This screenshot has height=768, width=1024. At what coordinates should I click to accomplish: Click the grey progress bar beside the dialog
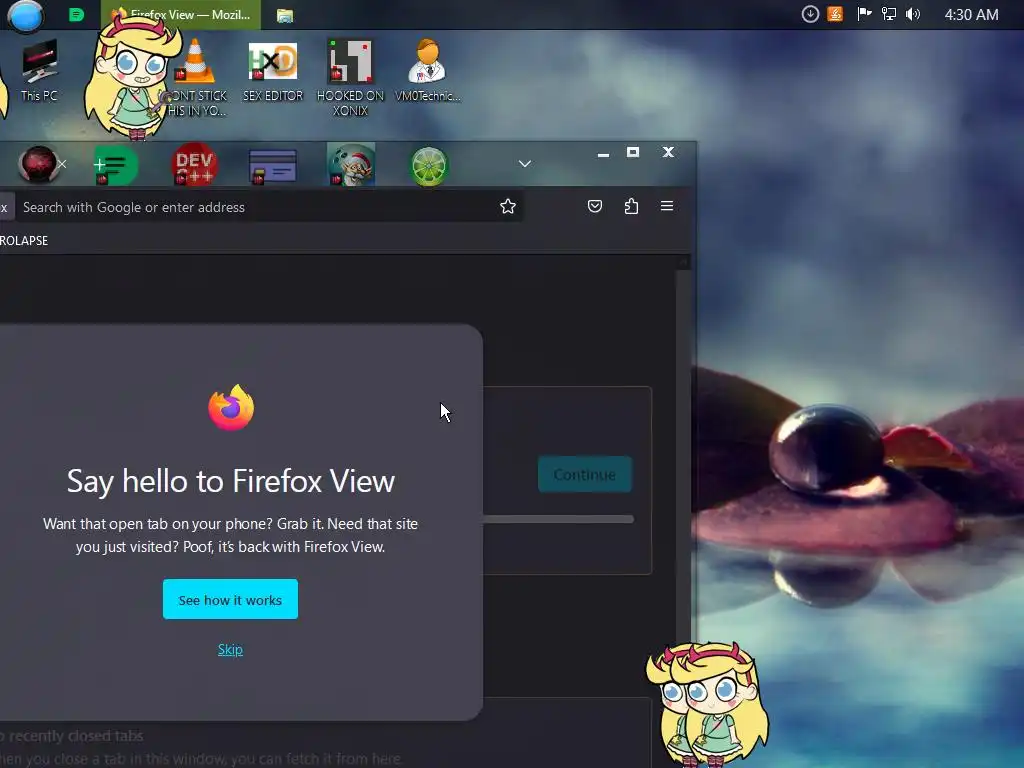click(x=558, y=519)
